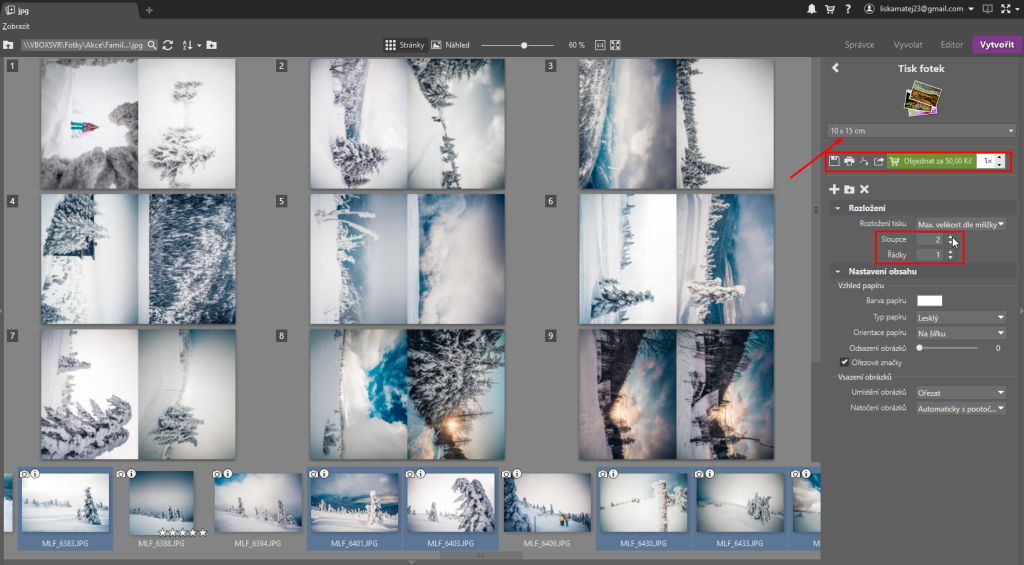Click info icon on MLF_6383.JPG thumbnail
The width and height of the screenshot is (1024, 565).
35,474
